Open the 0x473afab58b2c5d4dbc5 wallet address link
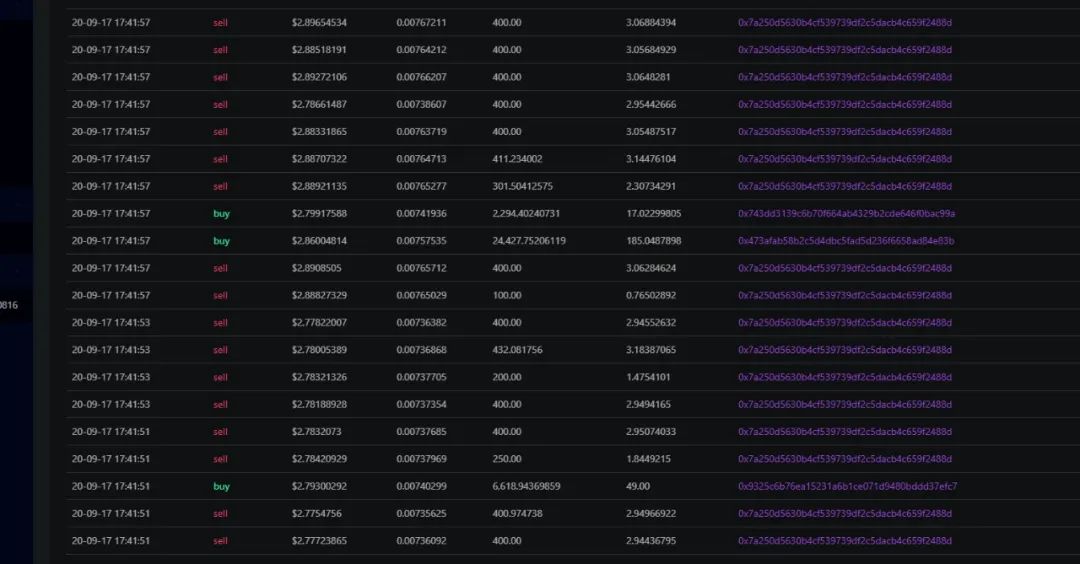 coord(846,241)
